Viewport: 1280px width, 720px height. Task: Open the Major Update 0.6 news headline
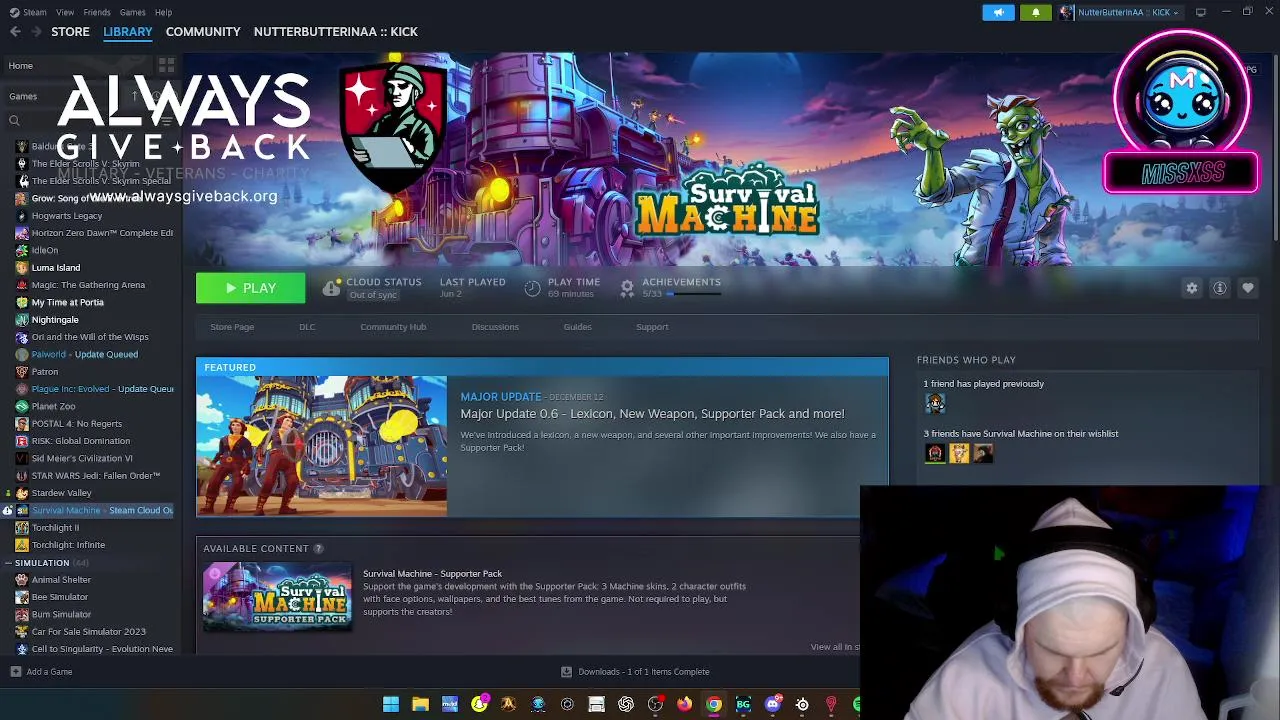tap(652, 414)
